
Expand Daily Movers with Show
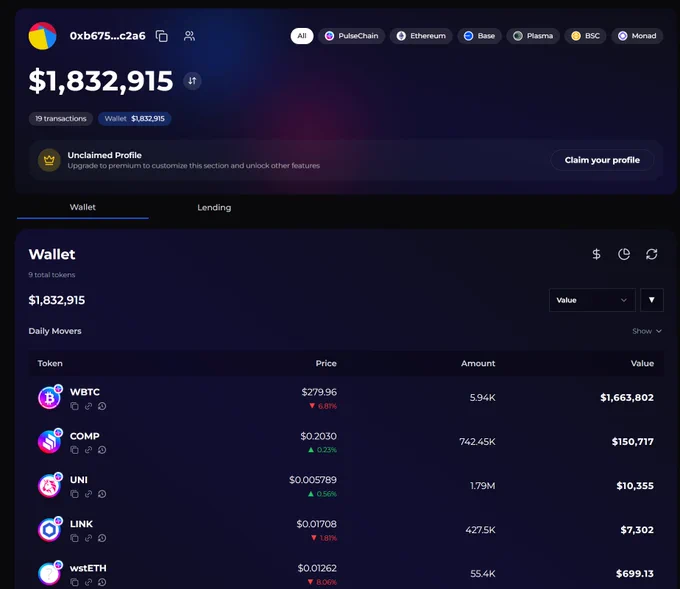647,331
